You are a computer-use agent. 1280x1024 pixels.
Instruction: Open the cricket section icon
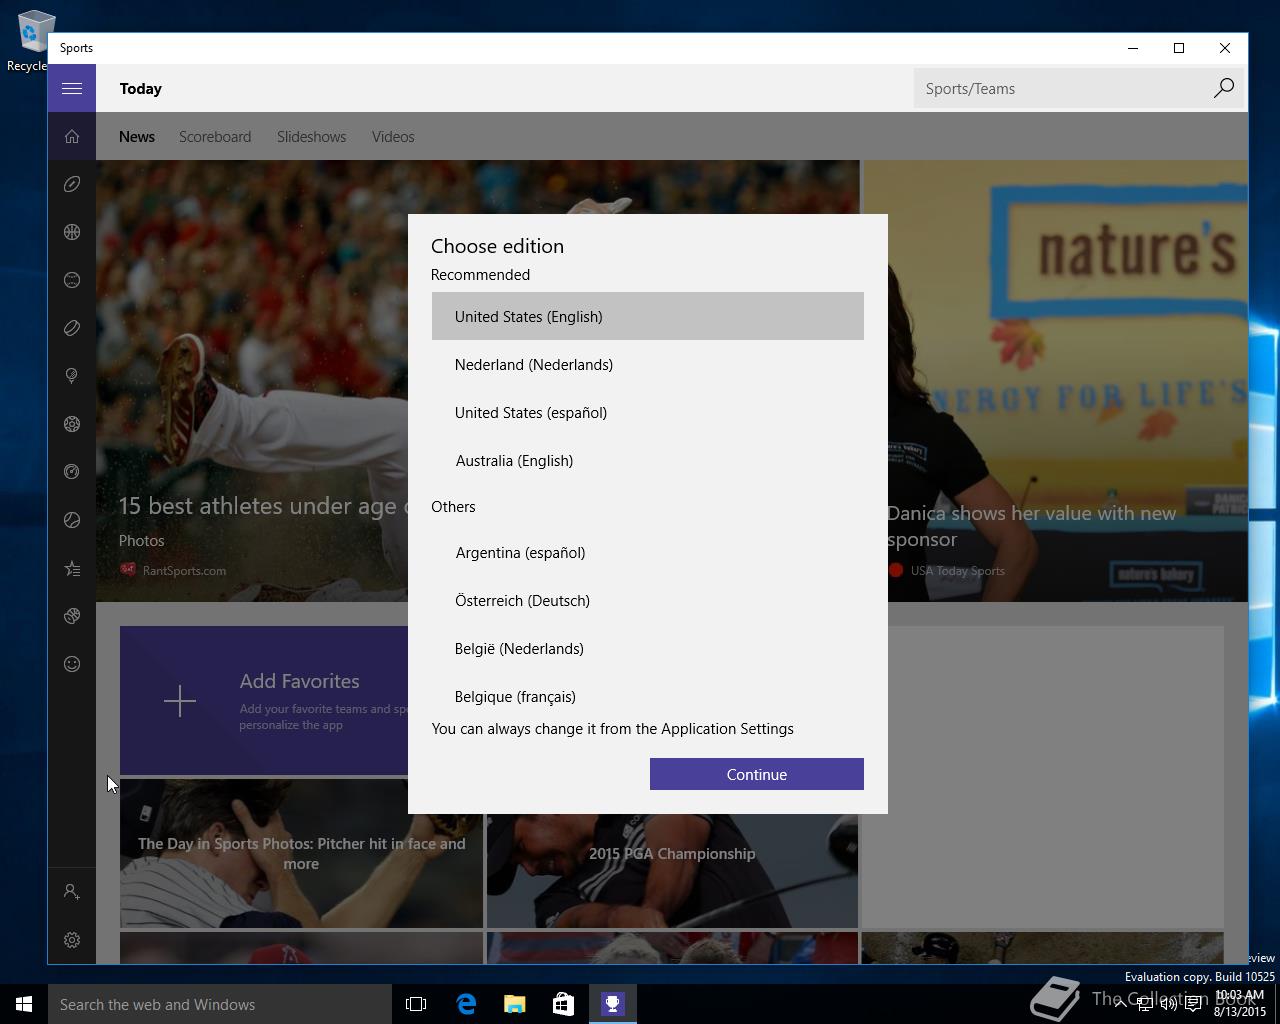point(72,616)
